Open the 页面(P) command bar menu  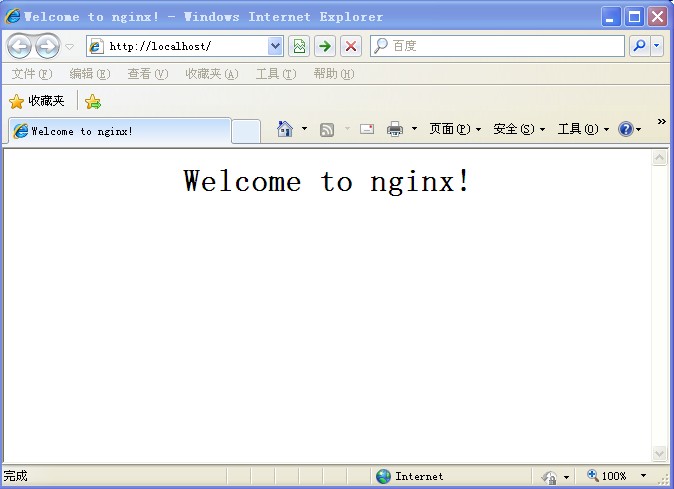tap(455, 129)
